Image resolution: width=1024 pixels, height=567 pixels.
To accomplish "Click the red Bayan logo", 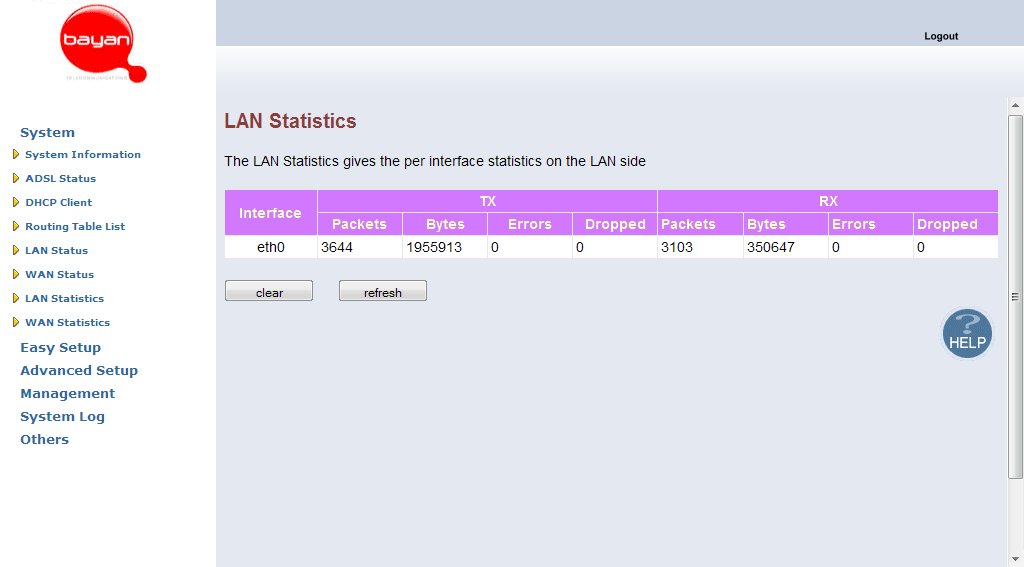I will (103, 43).
